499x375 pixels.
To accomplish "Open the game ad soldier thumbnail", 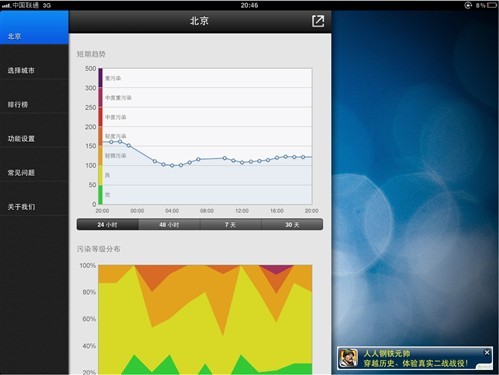I will pyautogui.click(x=349, y=358).
